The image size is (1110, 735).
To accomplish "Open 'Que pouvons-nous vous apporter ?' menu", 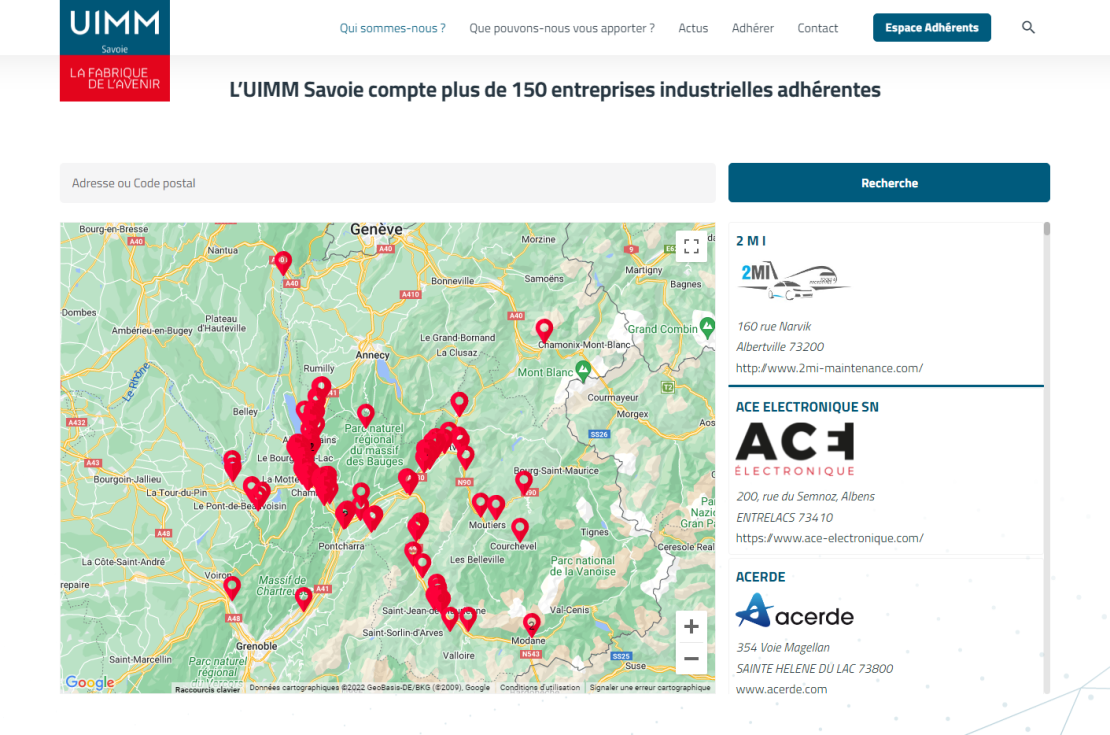I will tap(561, 28).
